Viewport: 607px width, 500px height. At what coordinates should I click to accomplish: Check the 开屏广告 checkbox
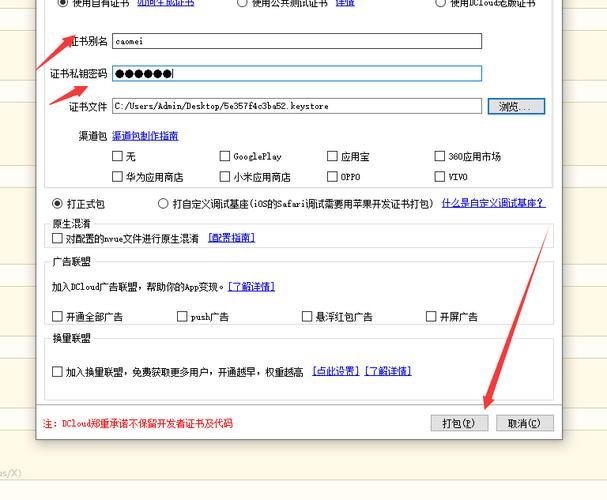[x=431, y=317]
